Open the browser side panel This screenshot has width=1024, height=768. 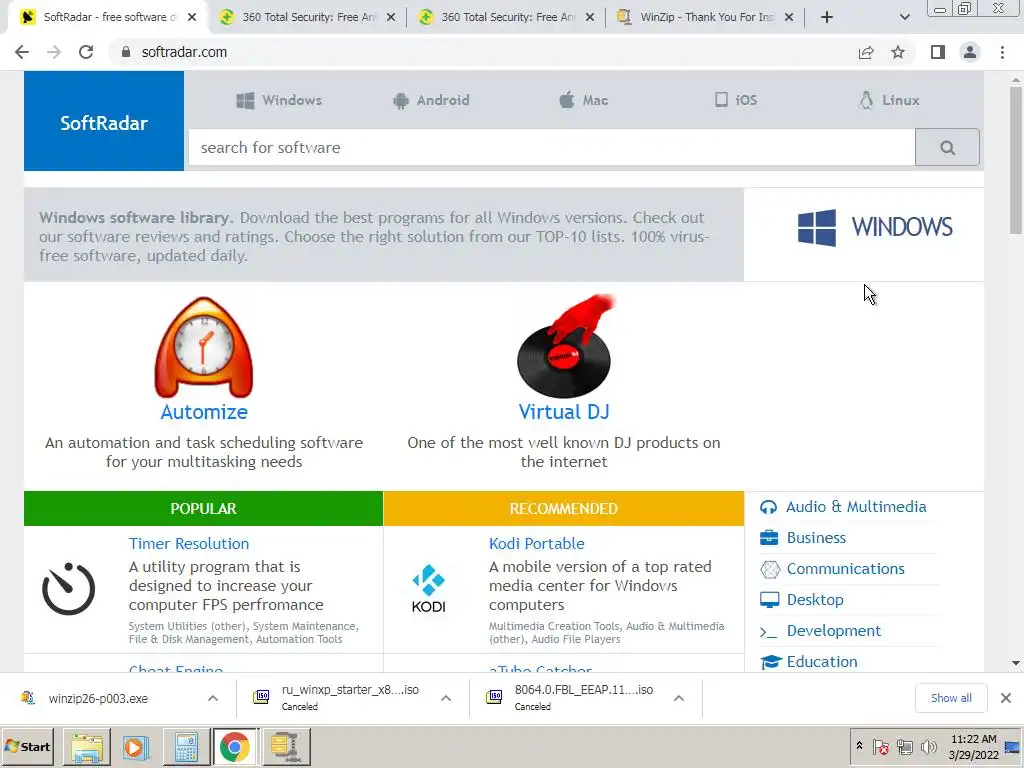[x=938, y=52]
